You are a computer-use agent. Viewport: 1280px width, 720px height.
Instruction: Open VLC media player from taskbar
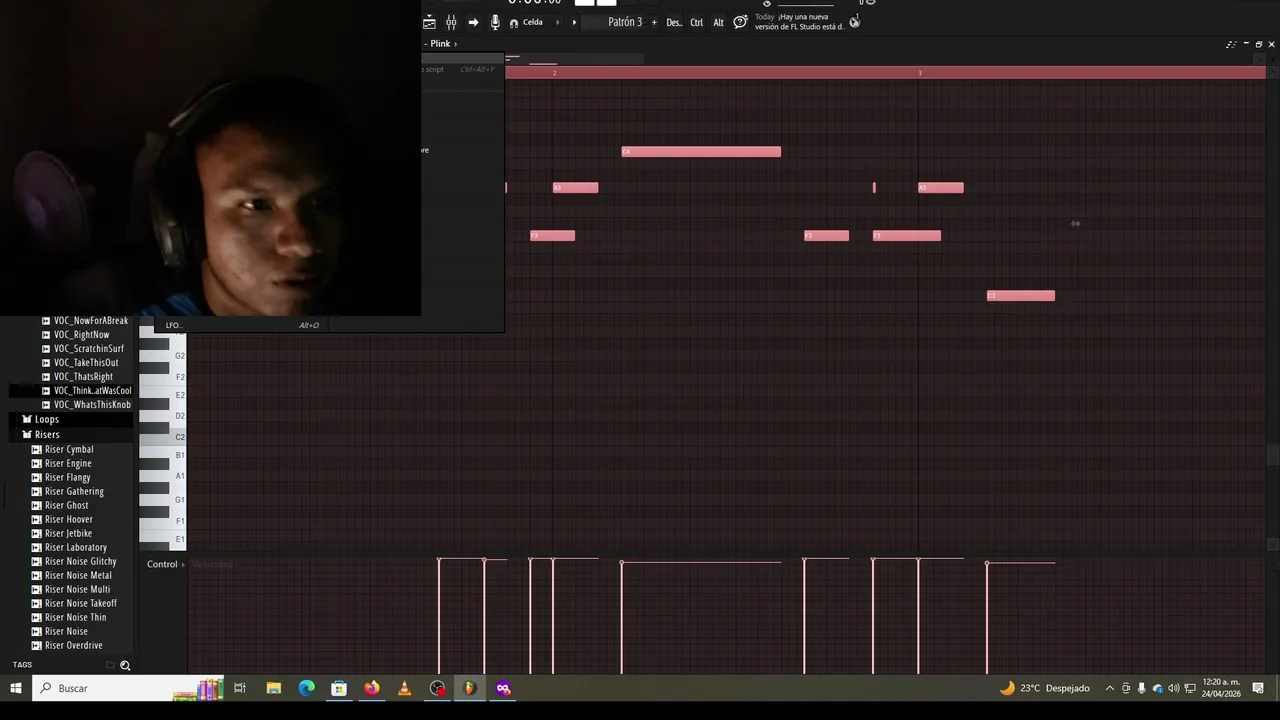pos(404,688)
